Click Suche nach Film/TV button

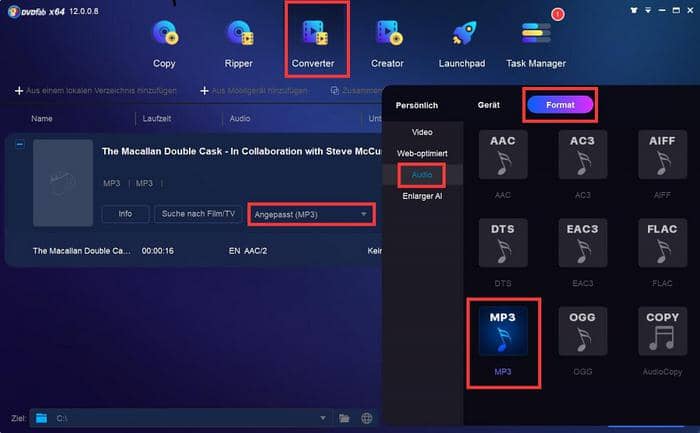(x=198, y=214)
